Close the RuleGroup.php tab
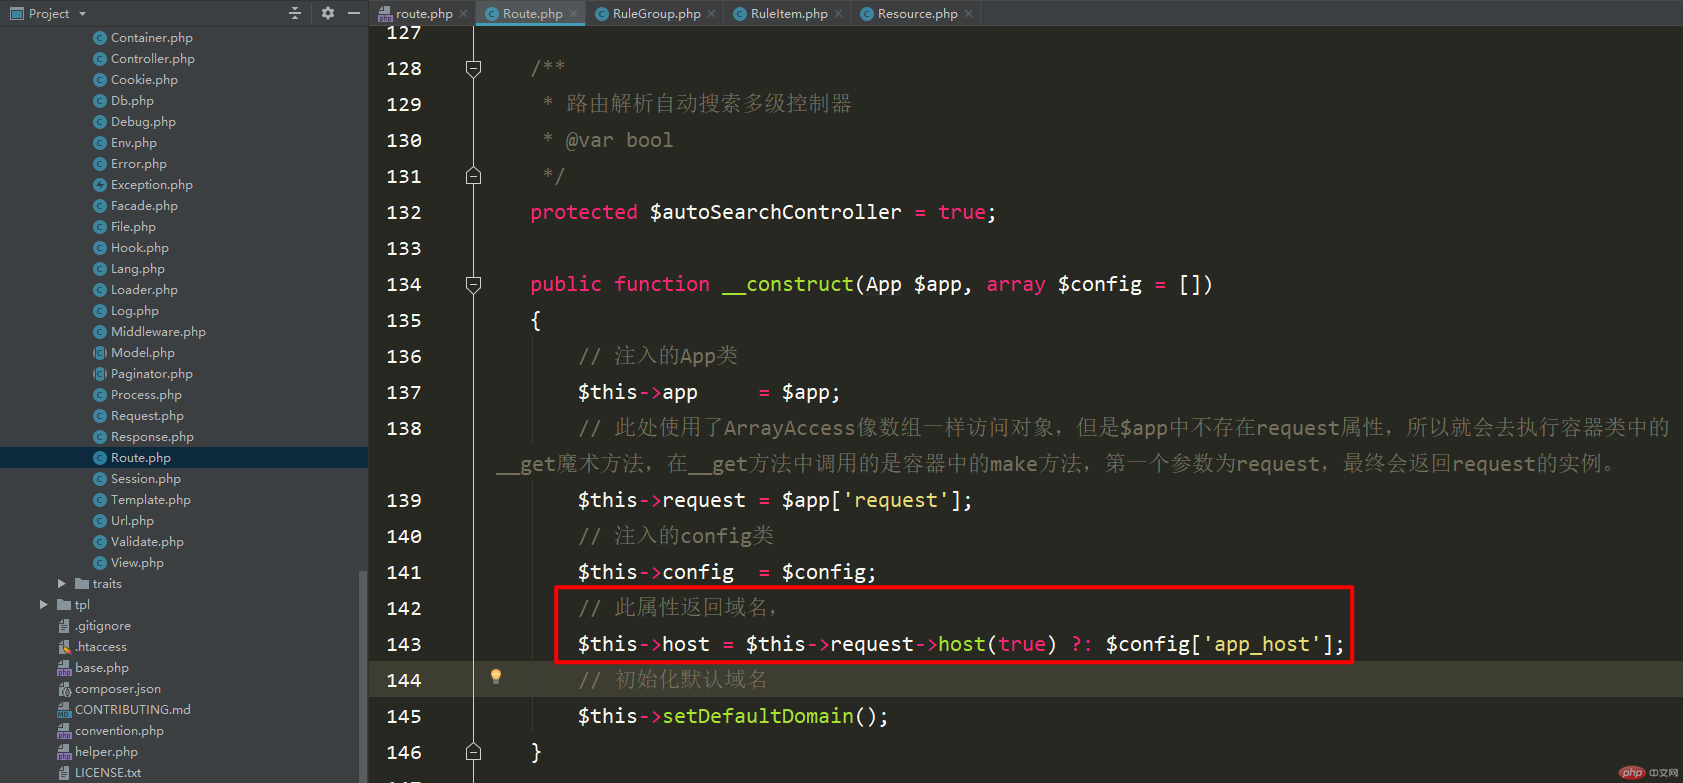The height and width of the screenshot is (783, 1683). point(711,14)
